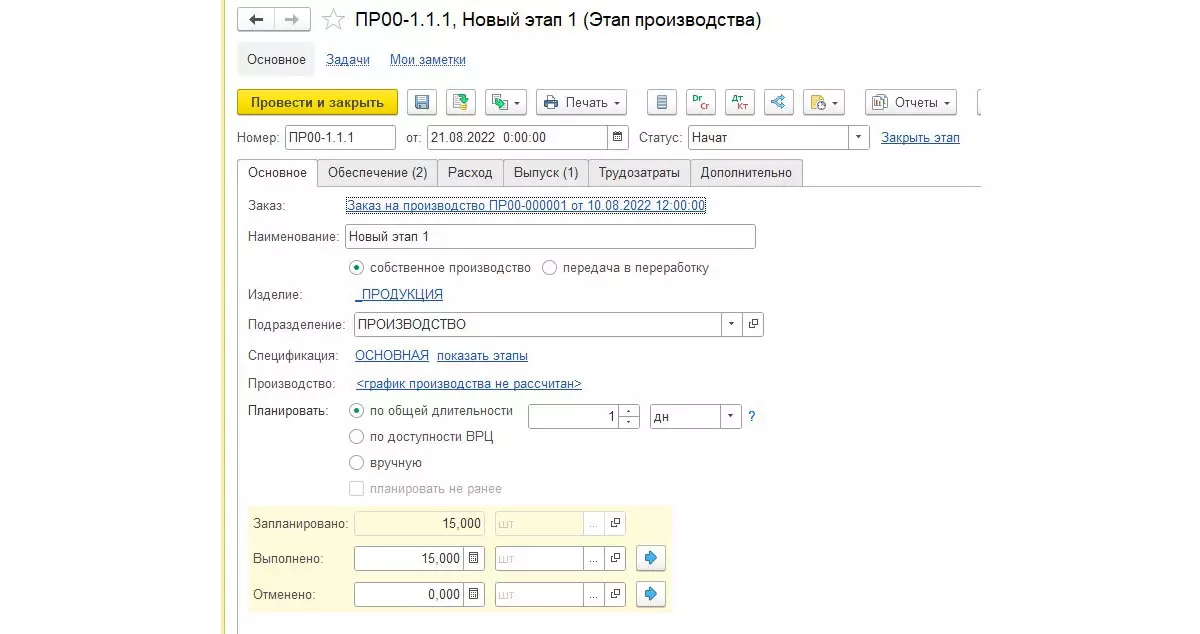Screen dimensions: 1200x634
Task: Open the Дт/Кт accounting entries icon
Action: (x=740, y=102)
